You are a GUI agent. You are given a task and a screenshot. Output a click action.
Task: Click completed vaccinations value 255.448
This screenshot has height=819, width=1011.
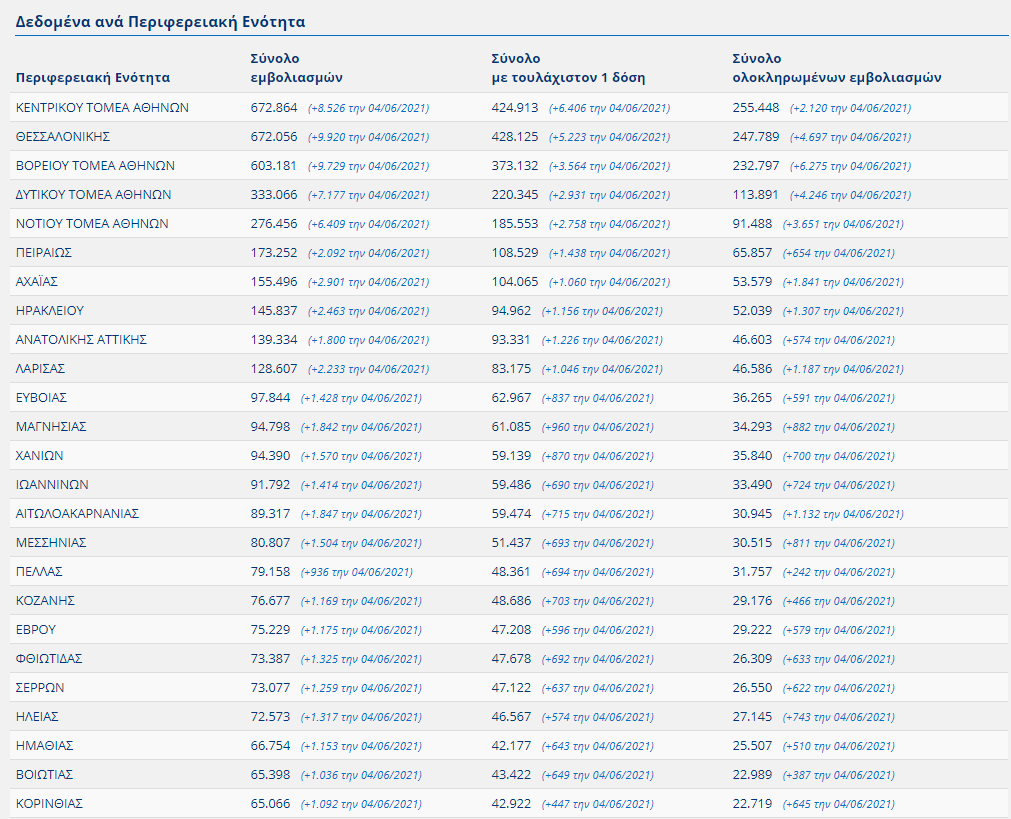tap(756, 108)
